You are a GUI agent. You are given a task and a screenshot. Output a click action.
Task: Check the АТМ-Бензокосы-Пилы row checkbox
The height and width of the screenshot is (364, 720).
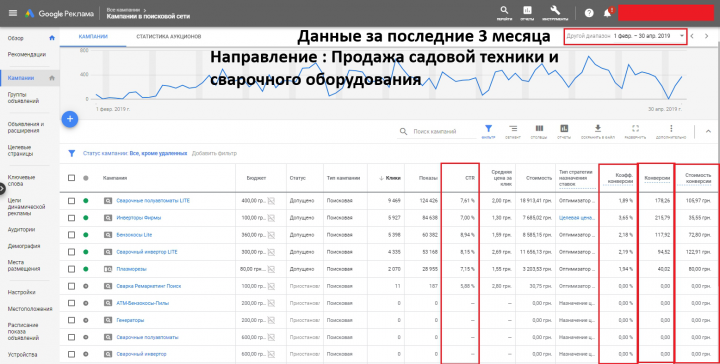71,303
